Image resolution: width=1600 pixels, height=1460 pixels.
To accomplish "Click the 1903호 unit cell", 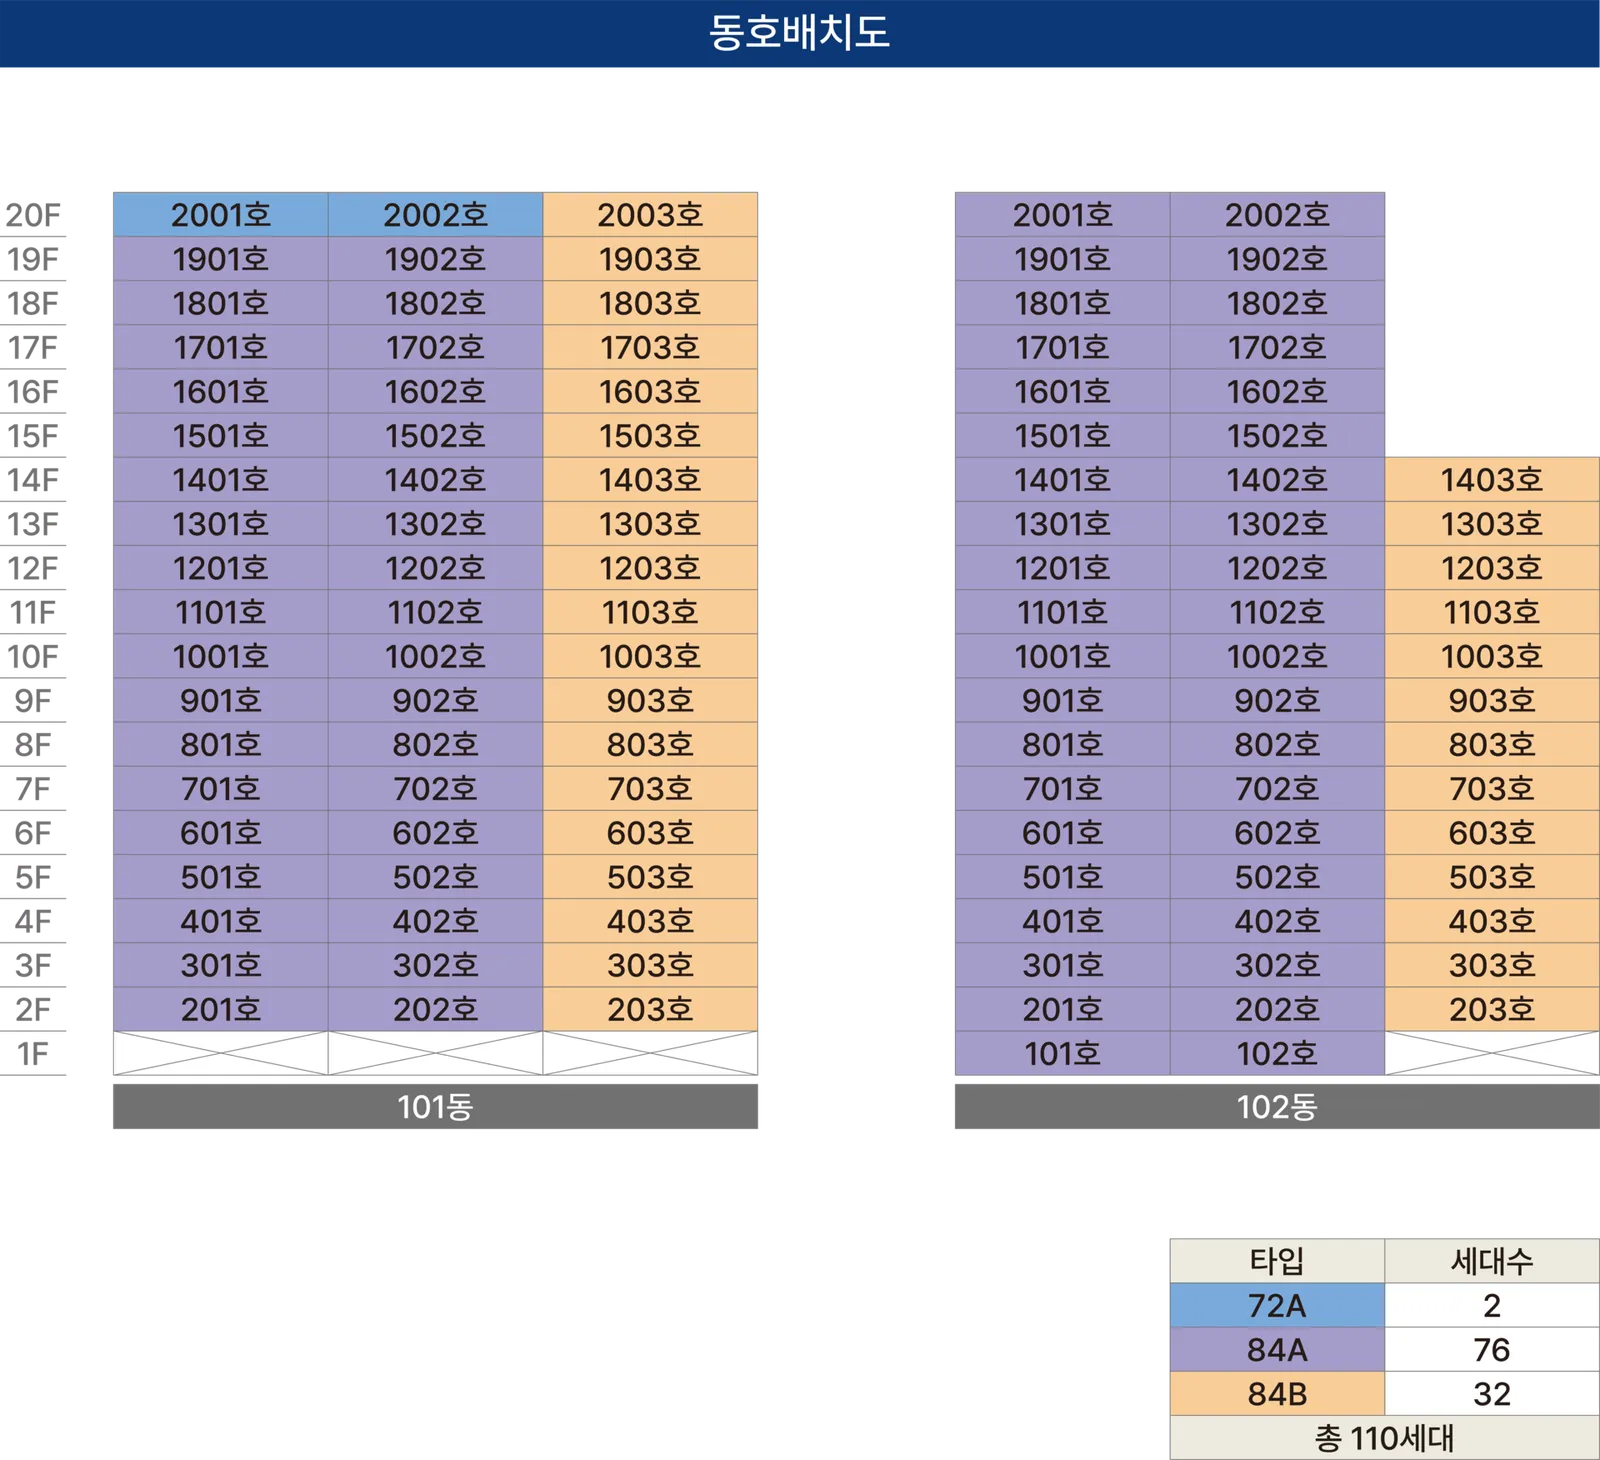I will (x=650, y=259).
